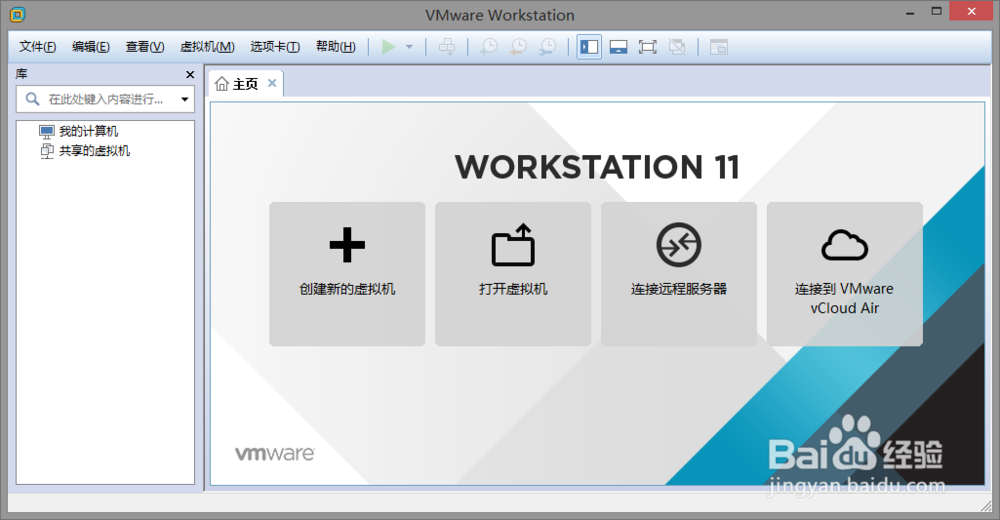Select 我的计算机 in the library tree

(89, 131)
